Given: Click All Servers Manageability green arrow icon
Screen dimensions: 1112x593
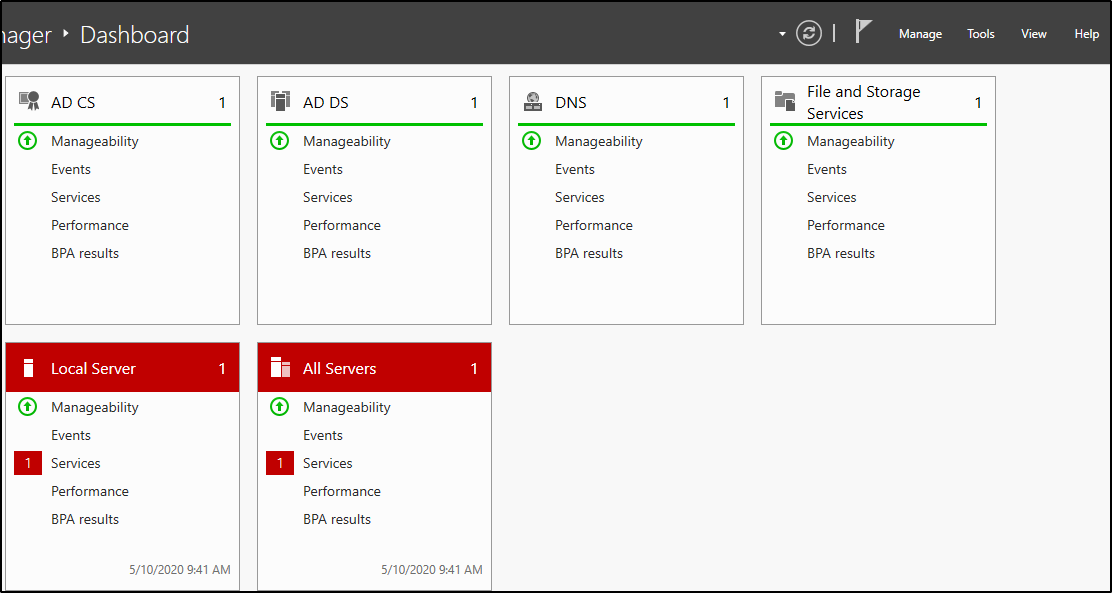Looking at the screenshot, I should point(279,407).
